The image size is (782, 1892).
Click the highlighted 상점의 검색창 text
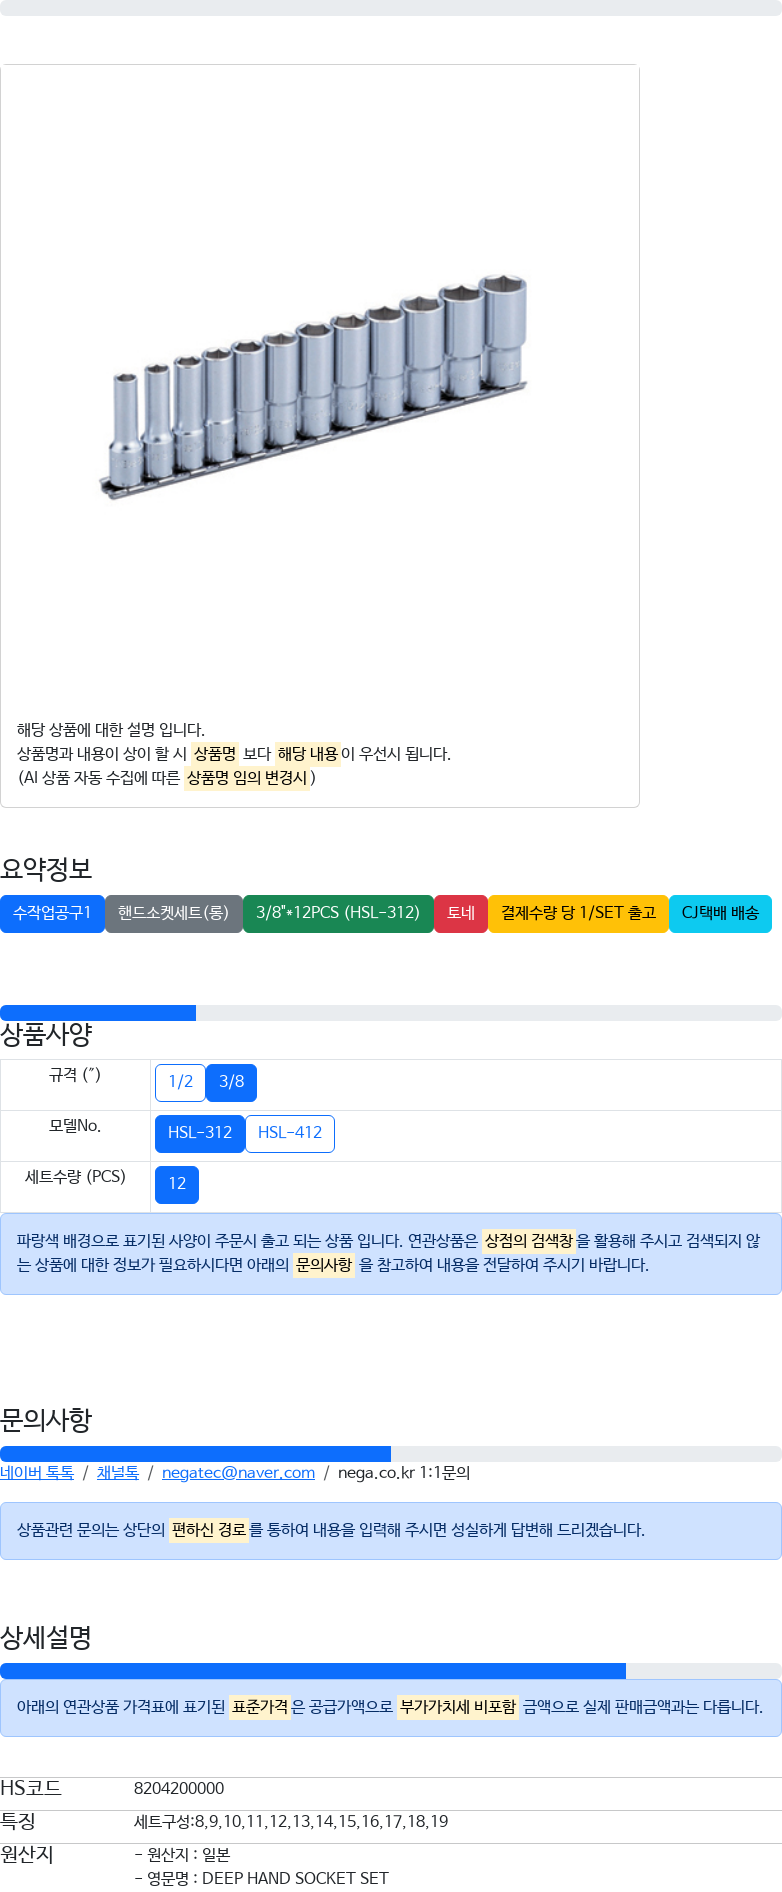click(x=528, y=1241)
